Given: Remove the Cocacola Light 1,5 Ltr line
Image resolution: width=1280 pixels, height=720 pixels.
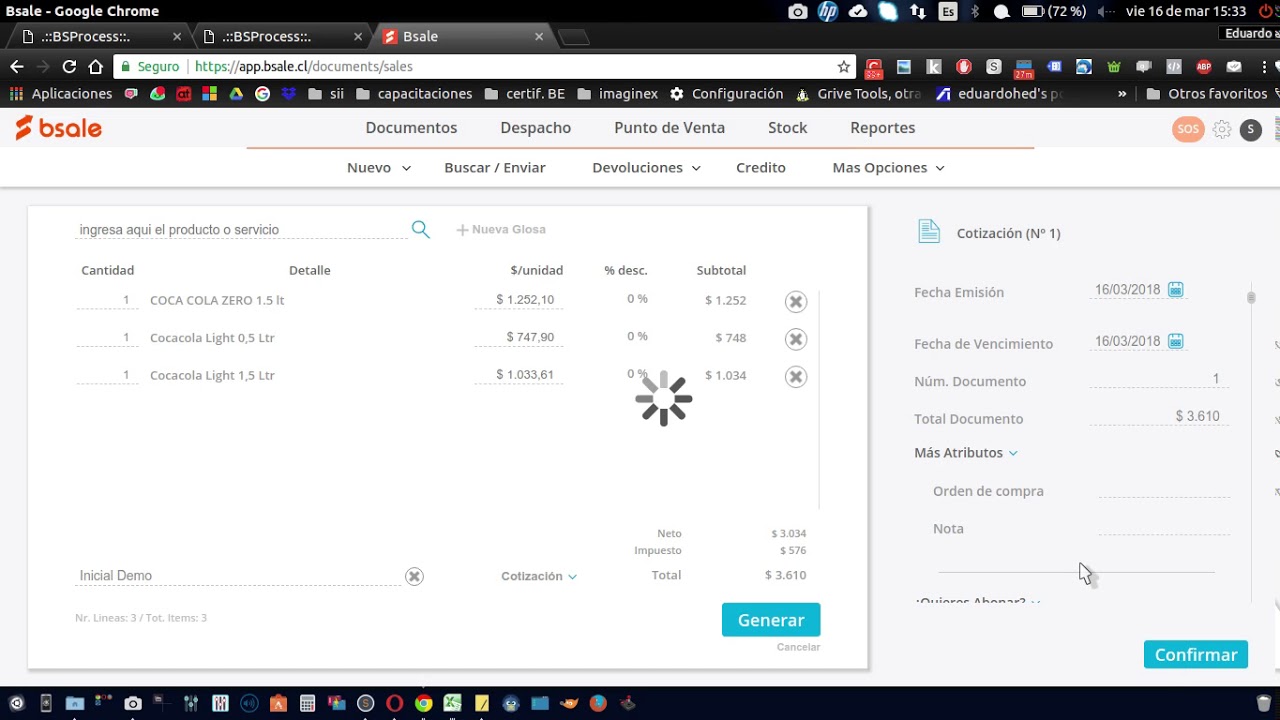Looking at the screenshot, I should 795,377.
